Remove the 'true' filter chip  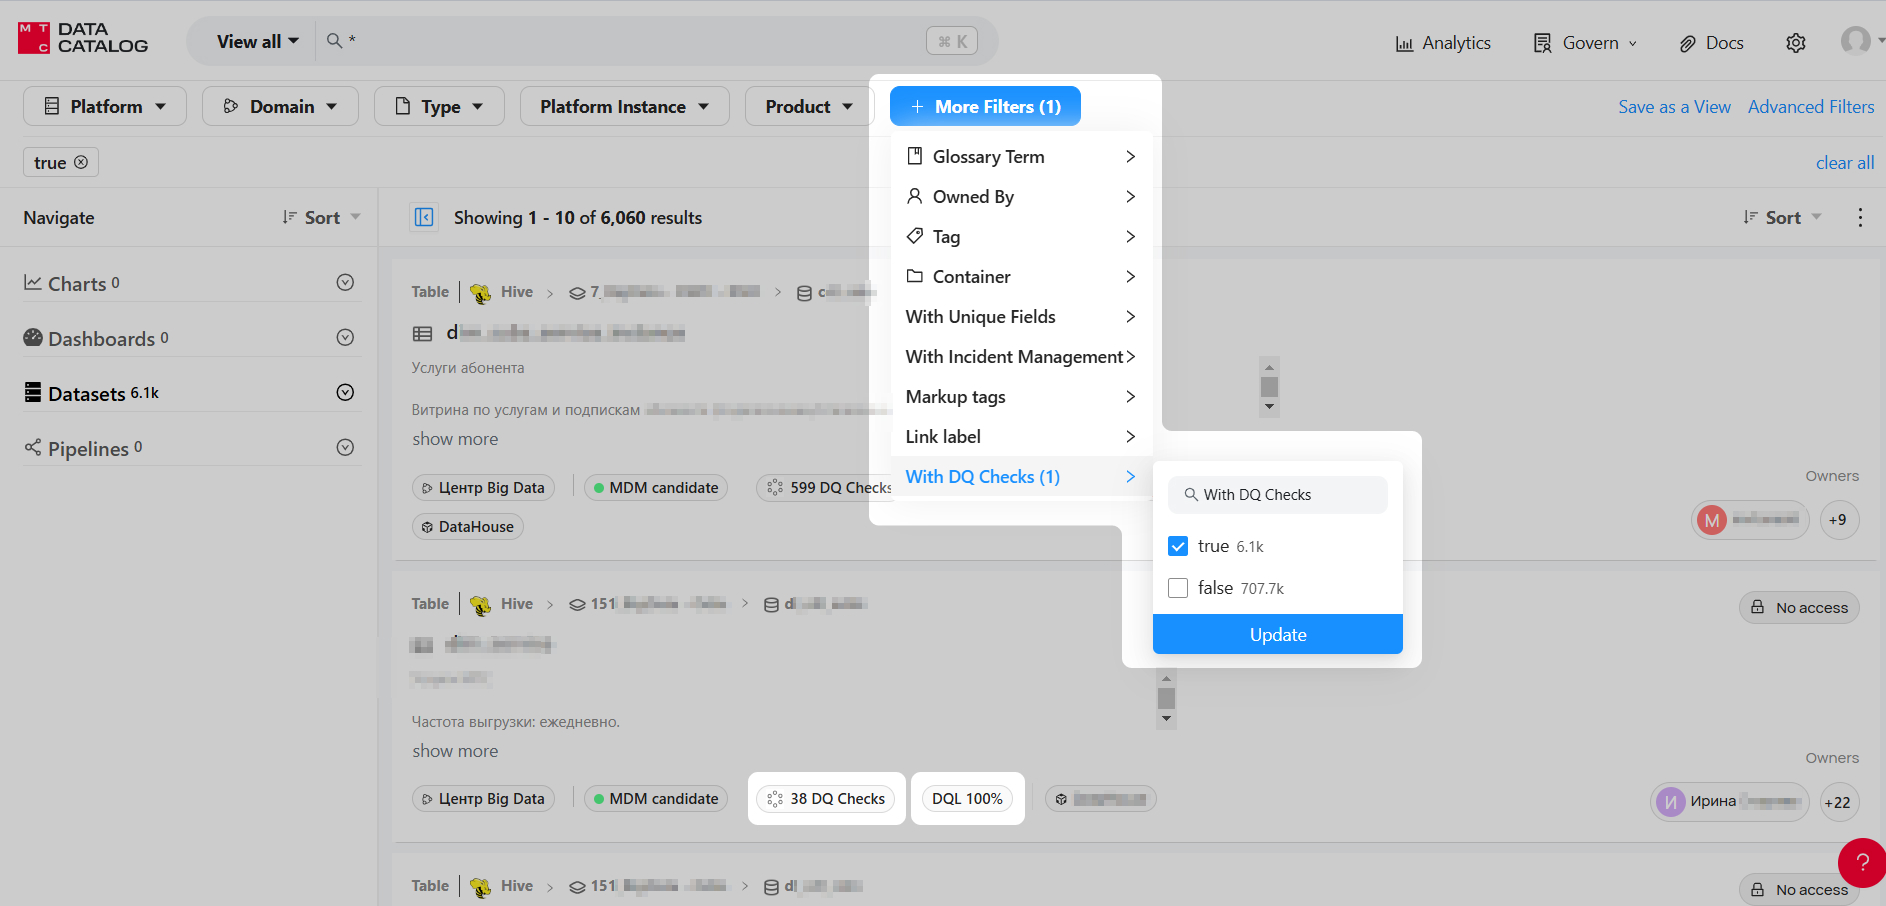81,162
